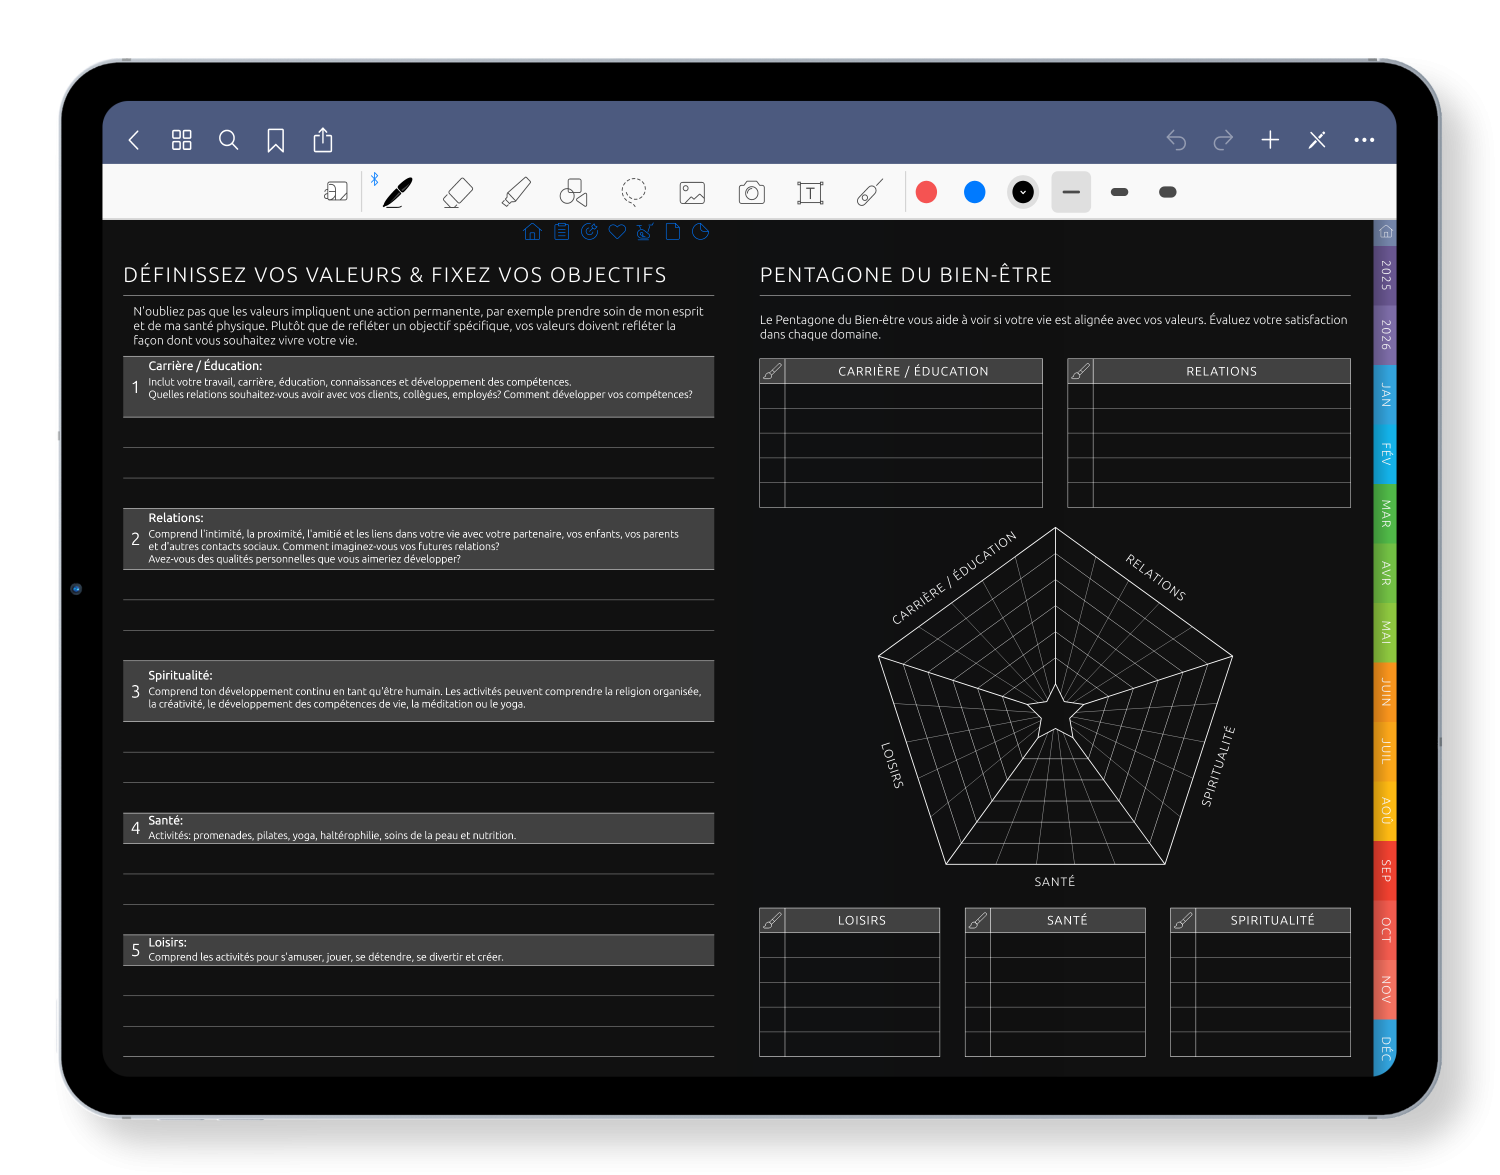Open the exercise bike fitness icon
Viewport: 1500px width, 1175px height.
(645, 232)
